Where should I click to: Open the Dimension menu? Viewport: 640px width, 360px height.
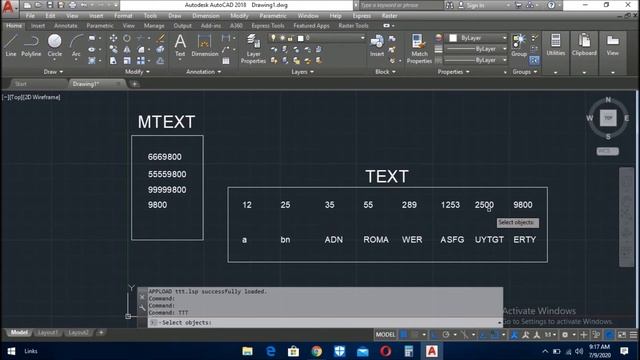pos(206,16)
